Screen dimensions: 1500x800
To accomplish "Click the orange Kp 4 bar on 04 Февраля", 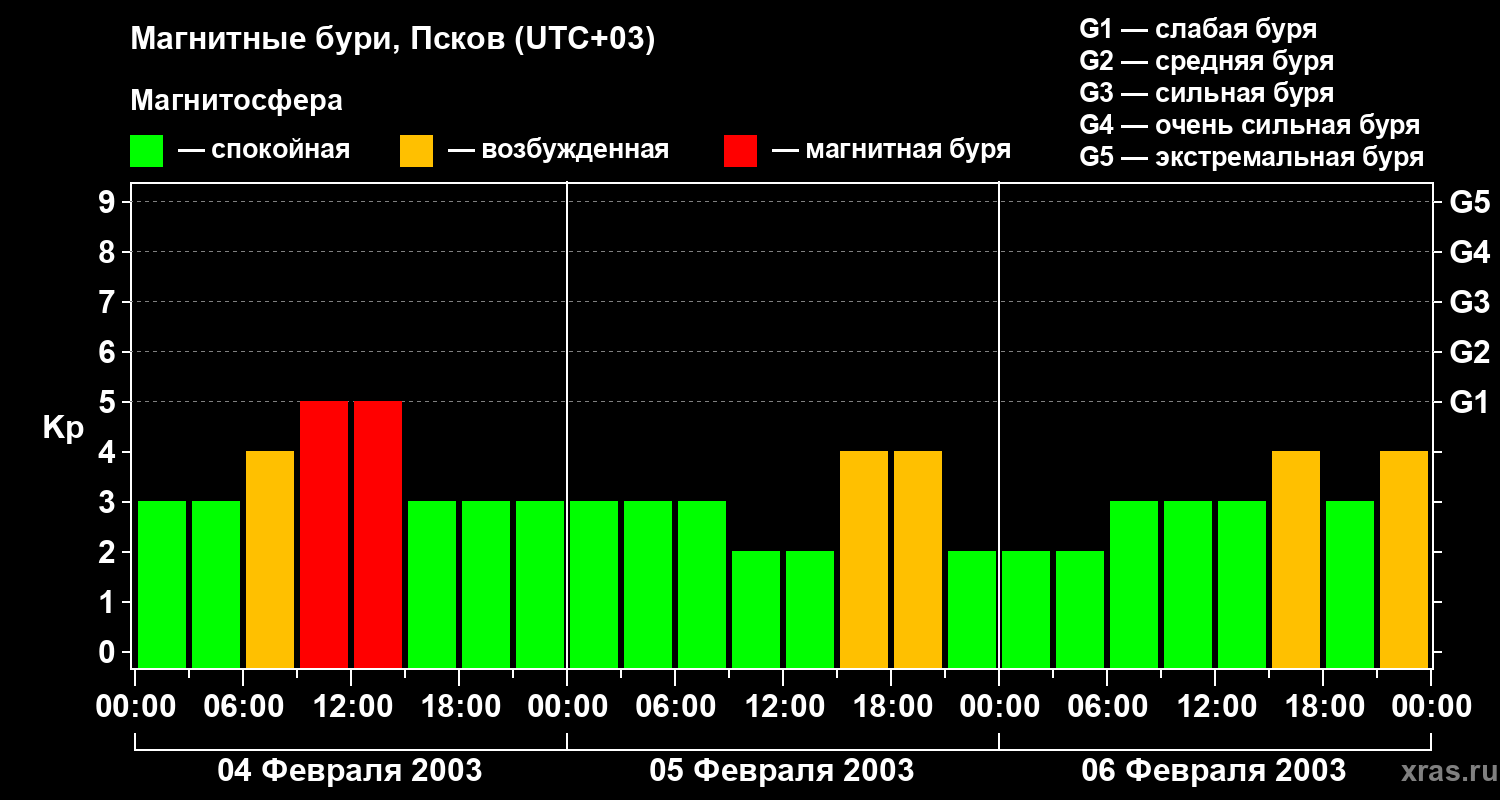I will click(270, 559).
